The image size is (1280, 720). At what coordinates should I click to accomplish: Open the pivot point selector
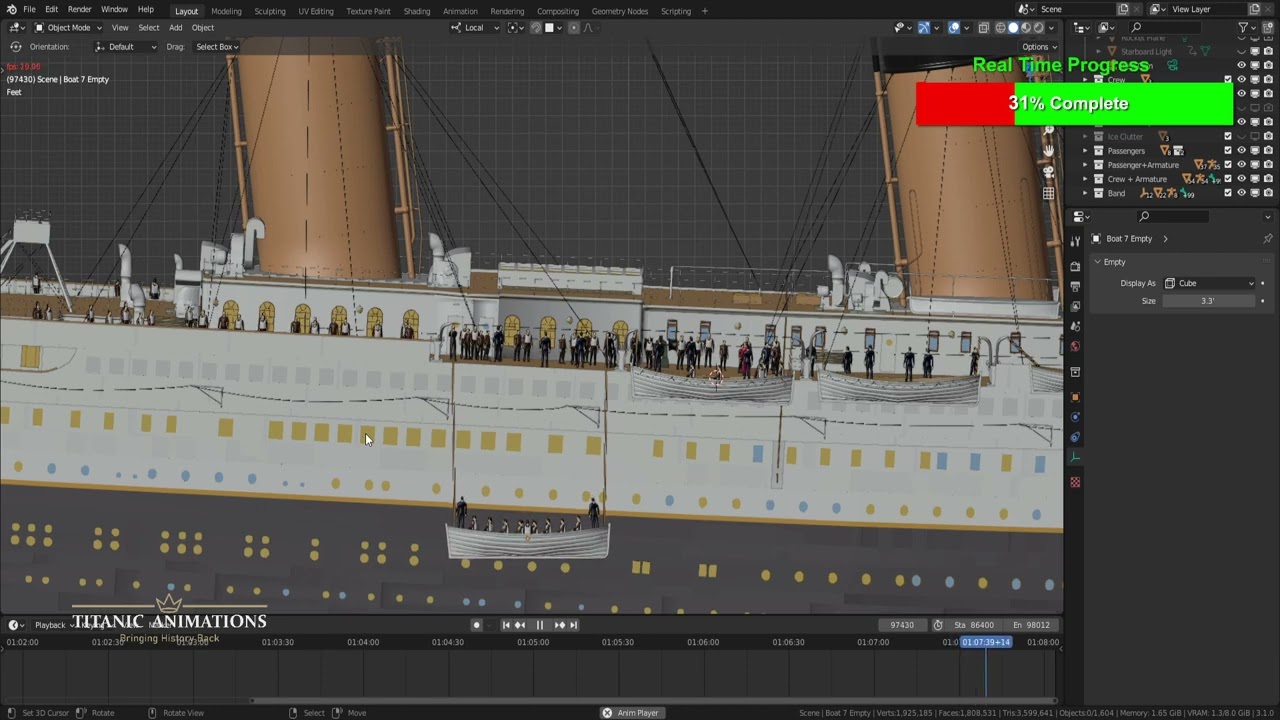[x=515, y=28]
